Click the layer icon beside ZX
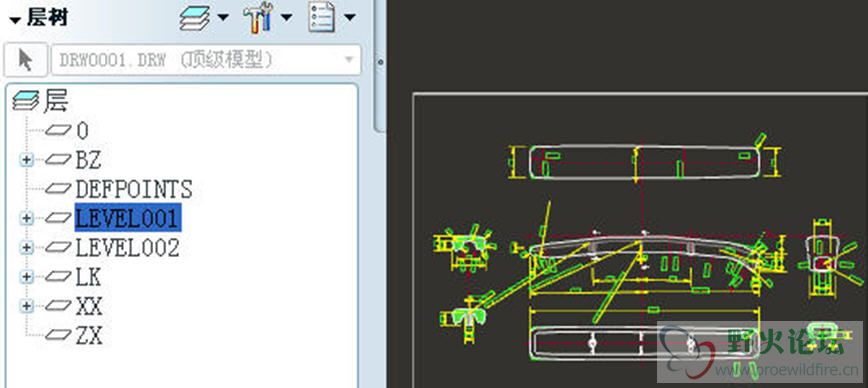The width and height of the screenshot is (868, 388). coord(58,334)
